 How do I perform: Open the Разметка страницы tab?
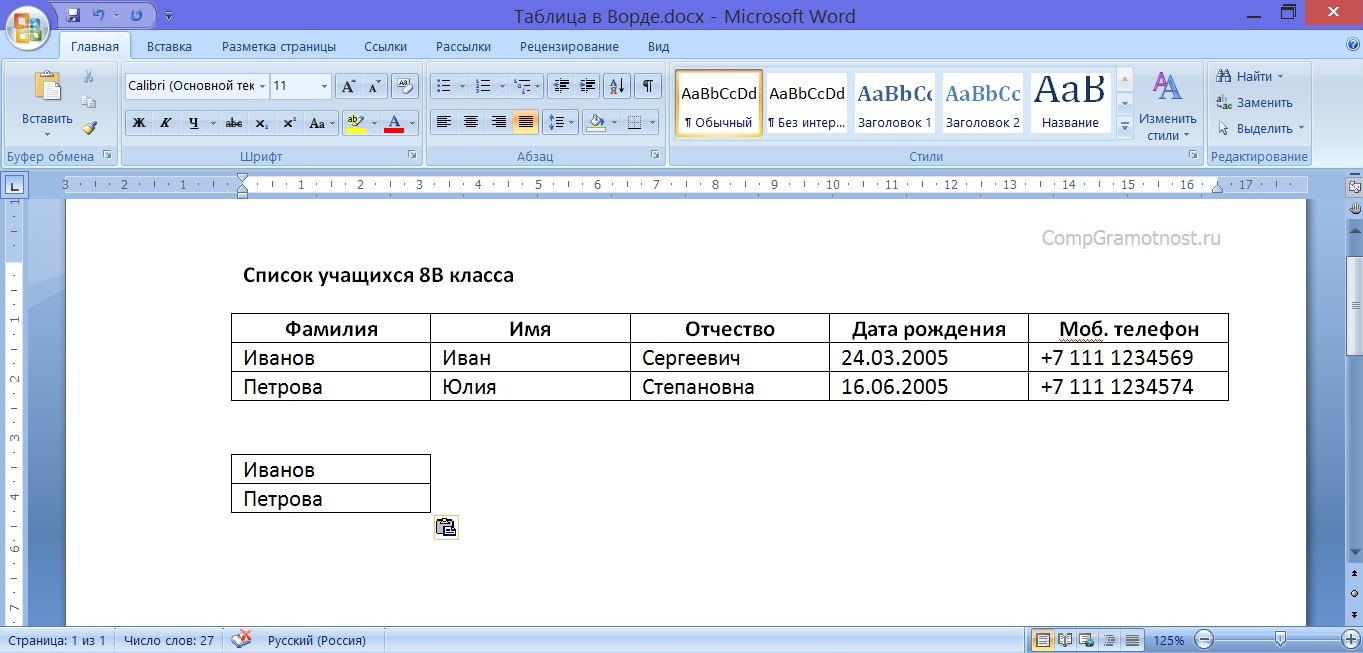click(278, 46)
